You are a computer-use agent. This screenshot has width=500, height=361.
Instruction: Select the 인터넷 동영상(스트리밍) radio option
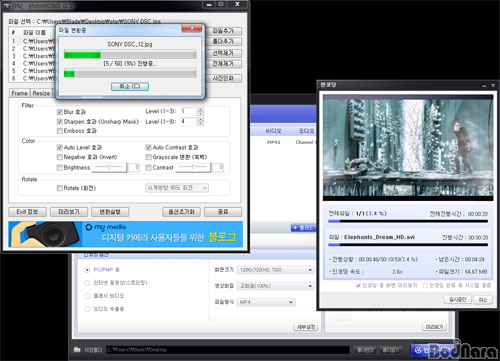point(87,283)
